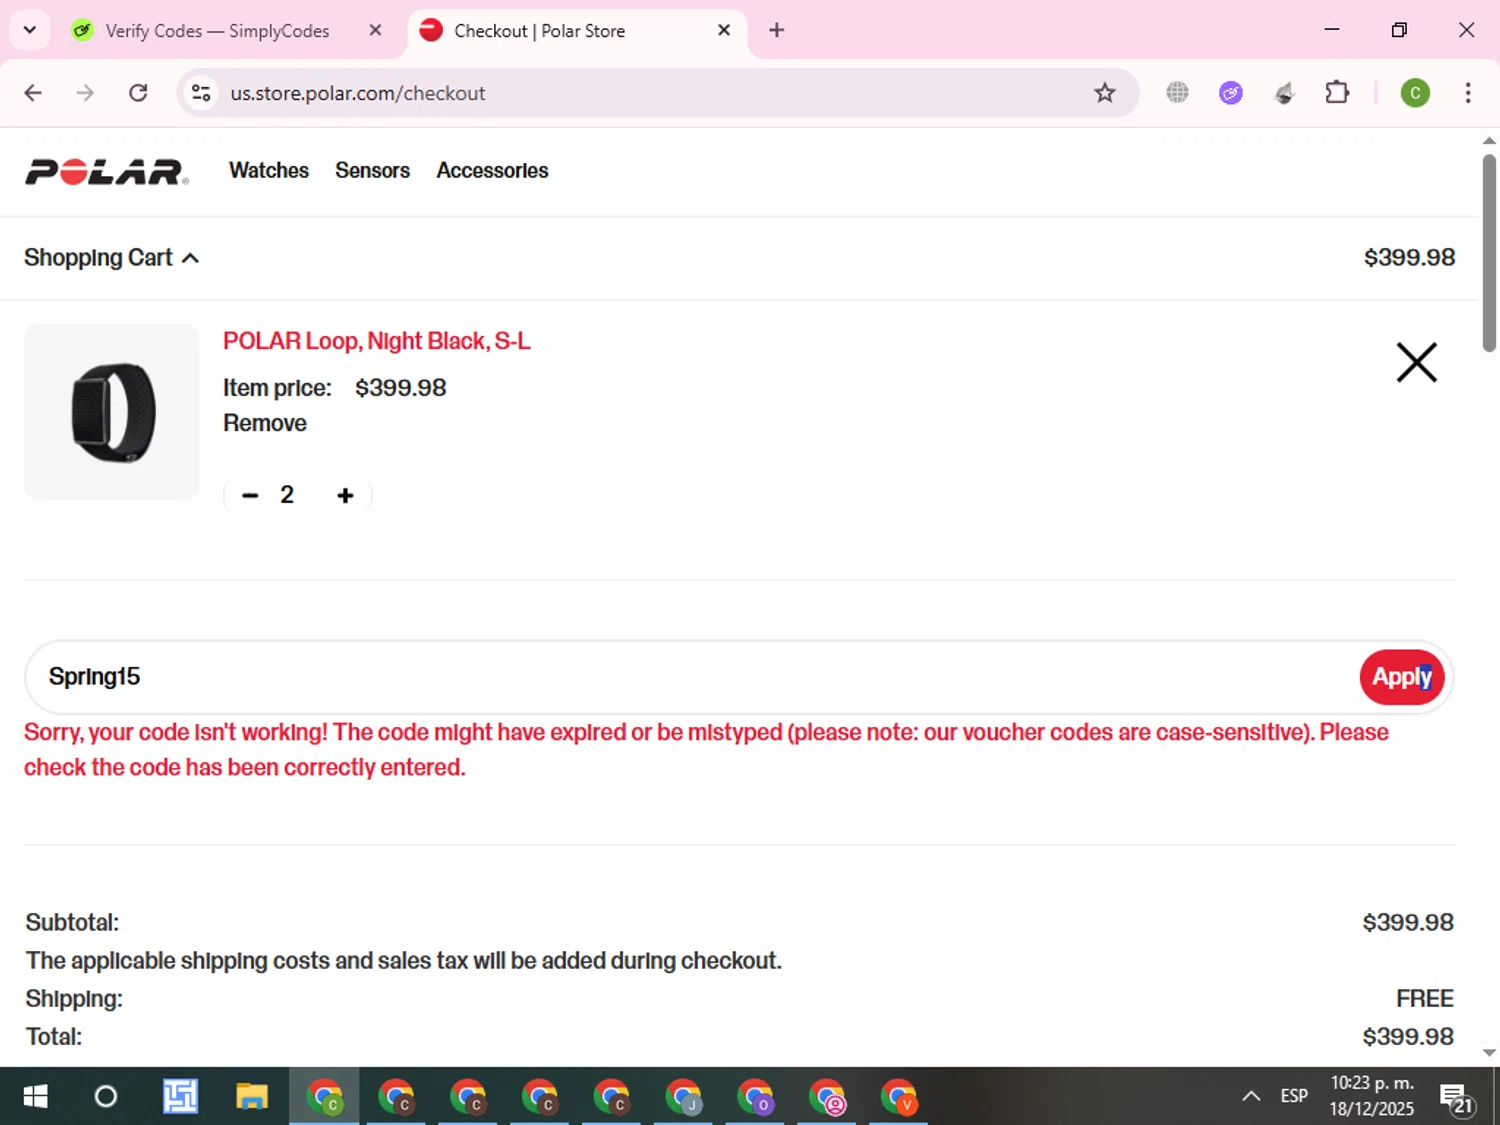Close the Verify Codes SimplyCodes tab
Viewport: 1500px width, 1125px height.
click(375, 30)
